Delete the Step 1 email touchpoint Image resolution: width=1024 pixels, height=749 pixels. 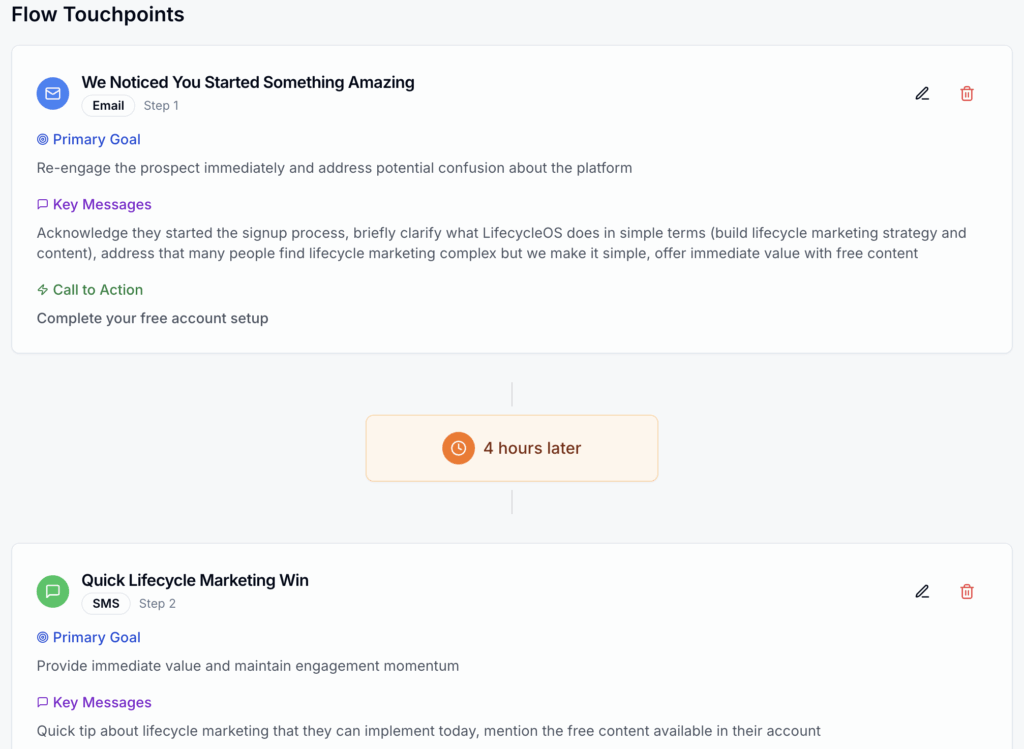(x=967, y=94)
